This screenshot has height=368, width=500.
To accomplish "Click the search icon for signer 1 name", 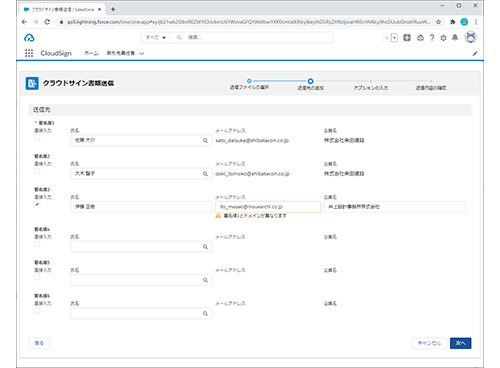I will pos(206,140).
